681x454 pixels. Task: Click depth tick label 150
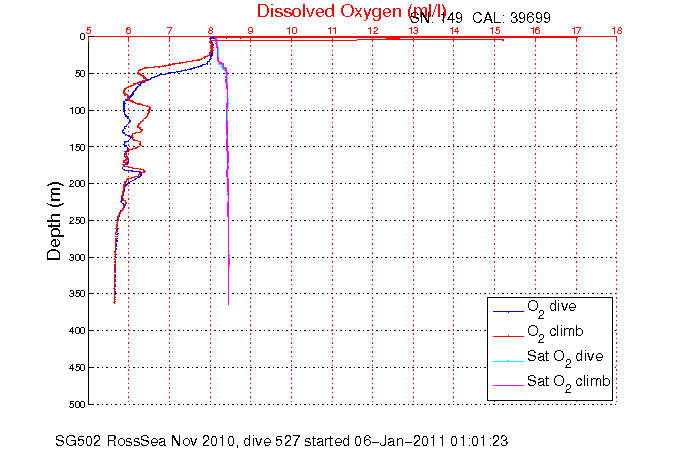pos(77,147)
